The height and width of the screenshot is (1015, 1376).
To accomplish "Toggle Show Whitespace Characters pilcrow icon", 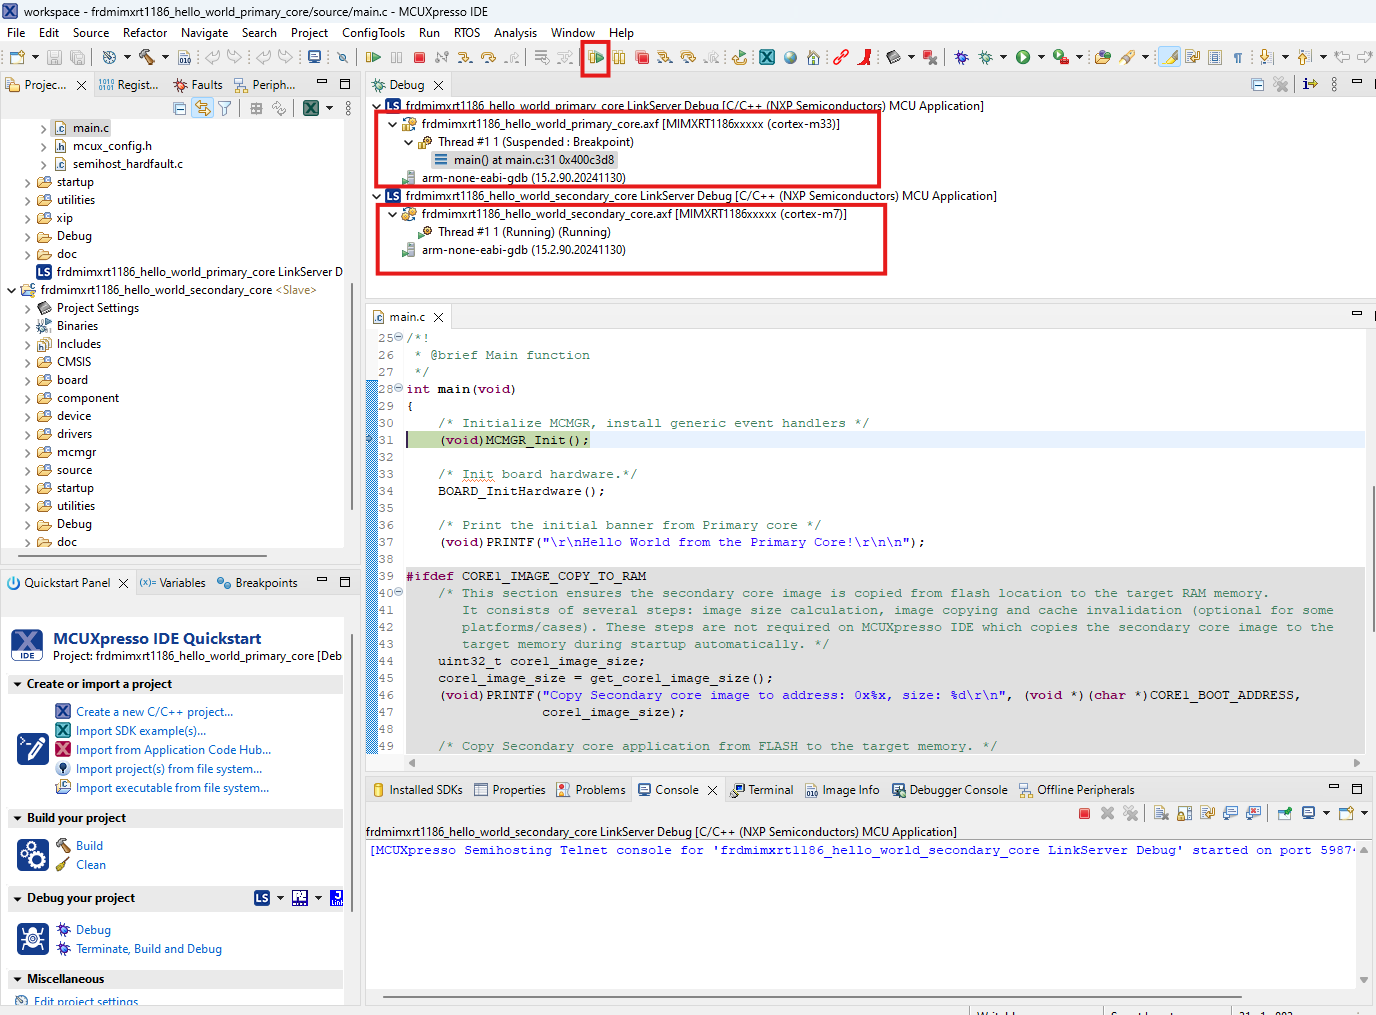I will (x=1238, y=58).
